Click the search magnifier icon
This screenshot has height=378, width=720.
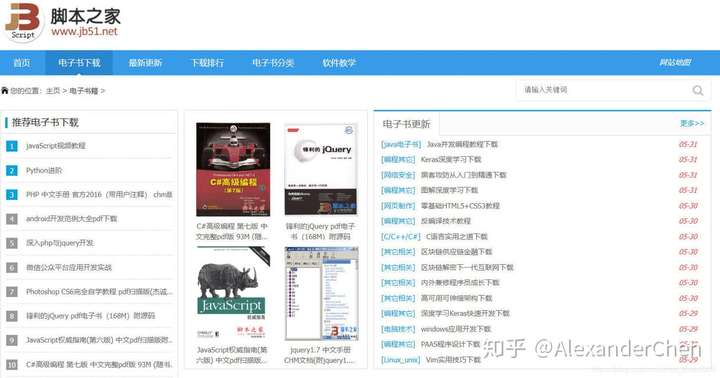pyautogui.click(x=698, y=90)
